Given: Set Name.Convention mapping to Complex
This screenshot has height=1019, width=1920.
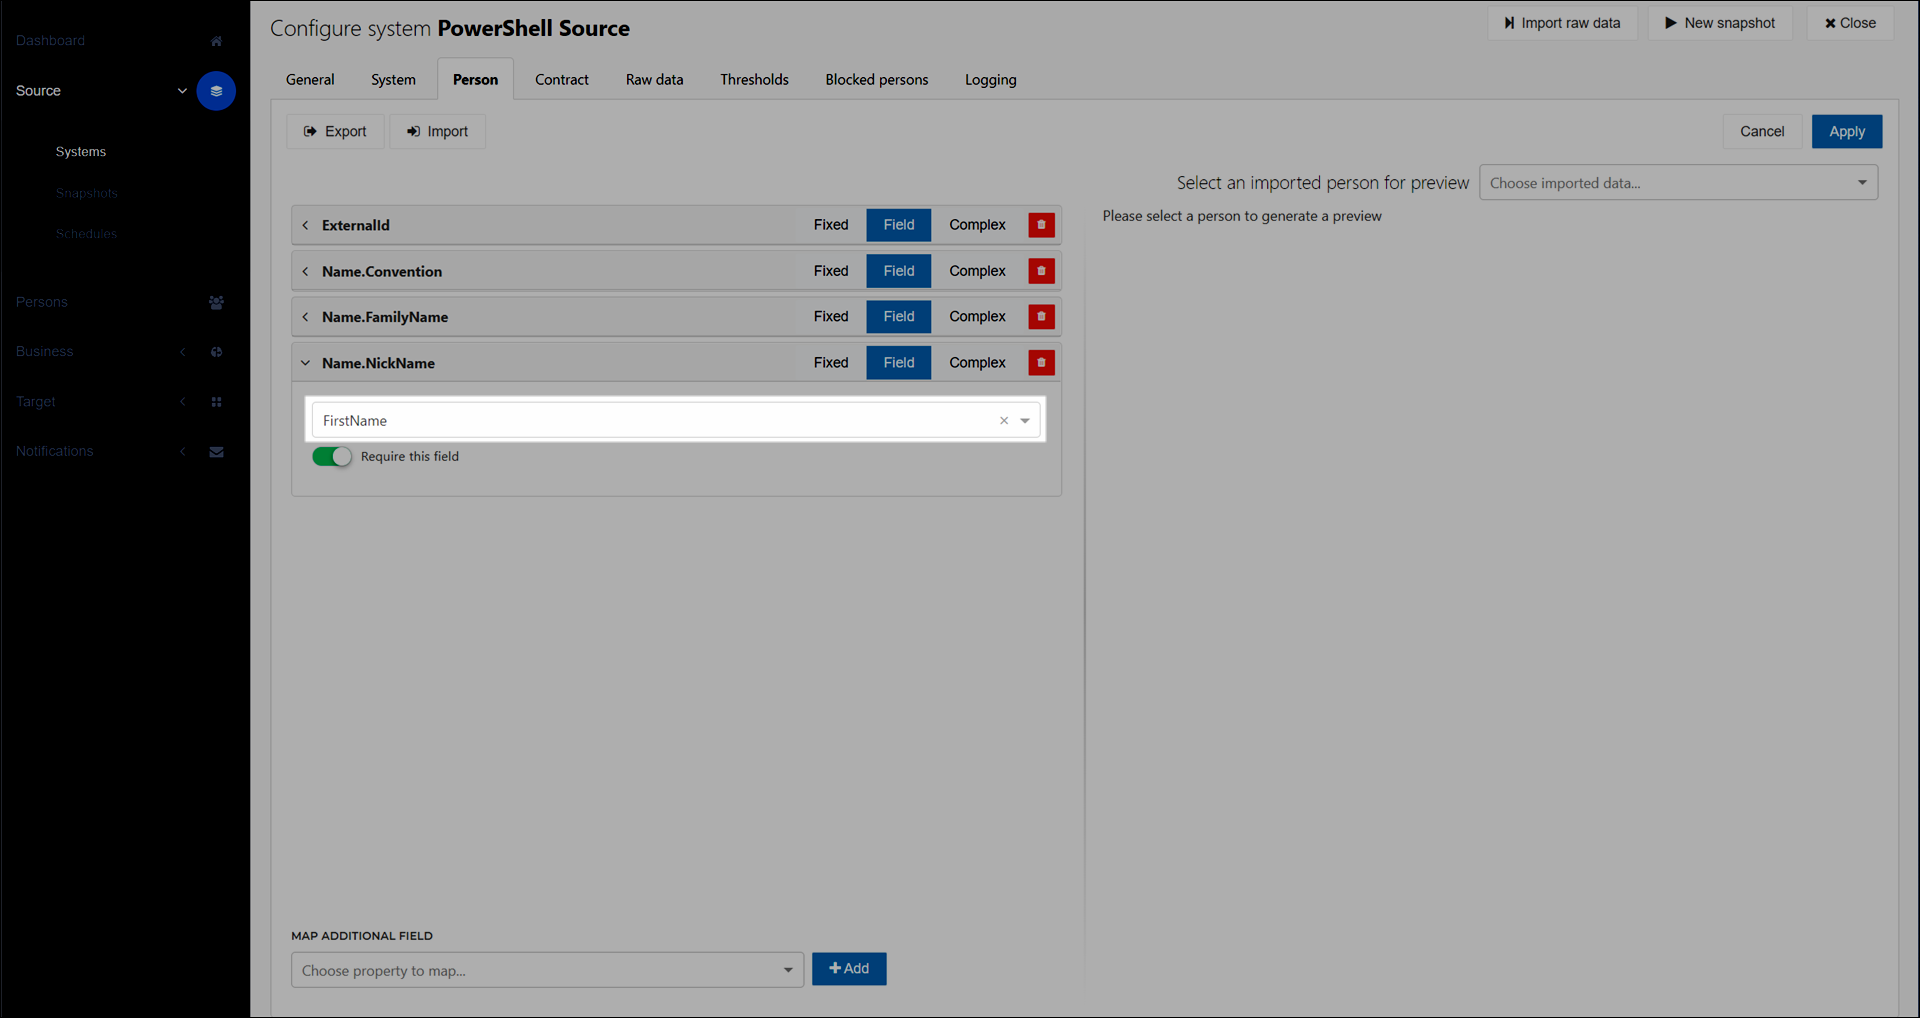Looking at the screenshot, I should click(977, 271).
